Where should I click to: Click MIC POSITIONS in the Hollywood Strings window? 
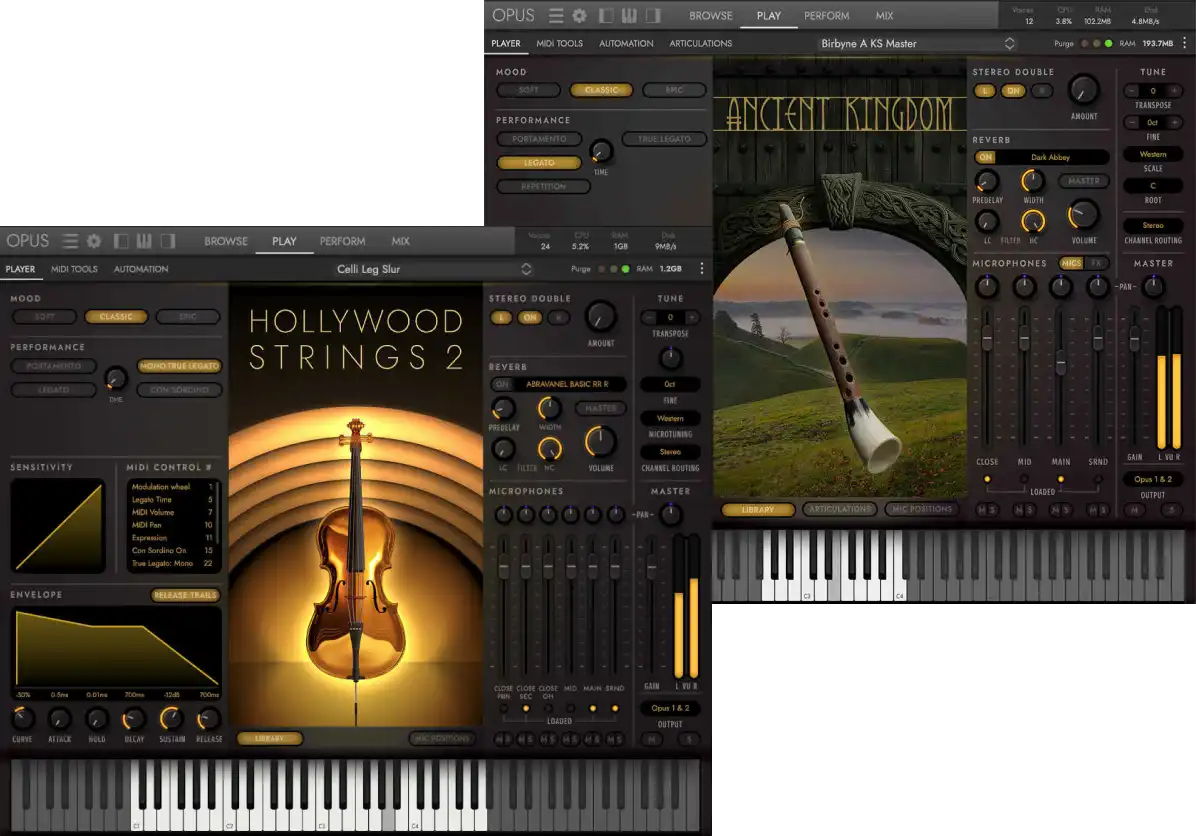pyautogui.click(x=442, y=738)
